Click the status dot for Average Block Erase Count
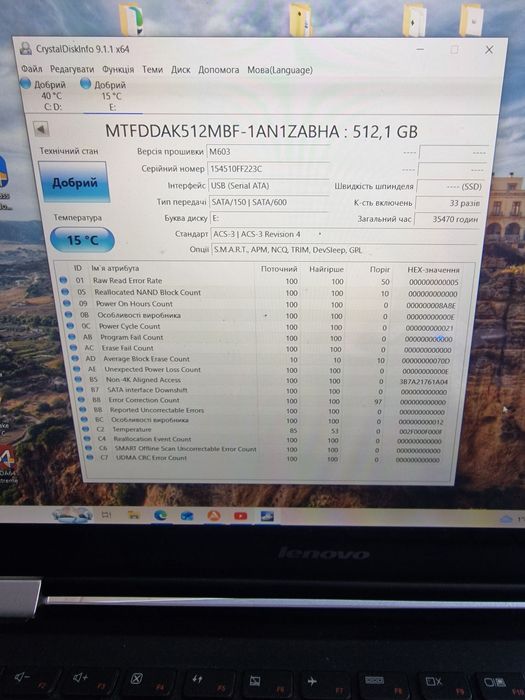This screenshot has height=700, width=525. click(x=75, y=358)
